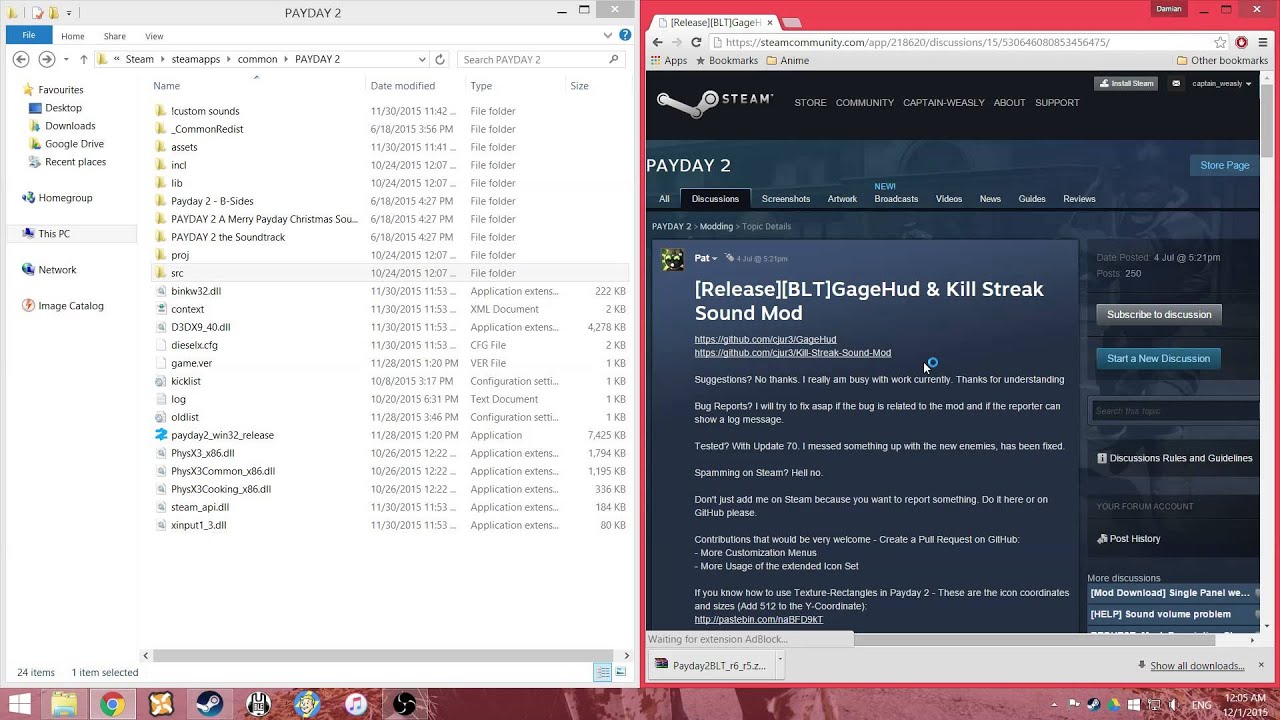Refresh the PAYDAY 2 folder view
Image resolution: width=1280 pixels, height=720 pixels.
pos(440,59)
